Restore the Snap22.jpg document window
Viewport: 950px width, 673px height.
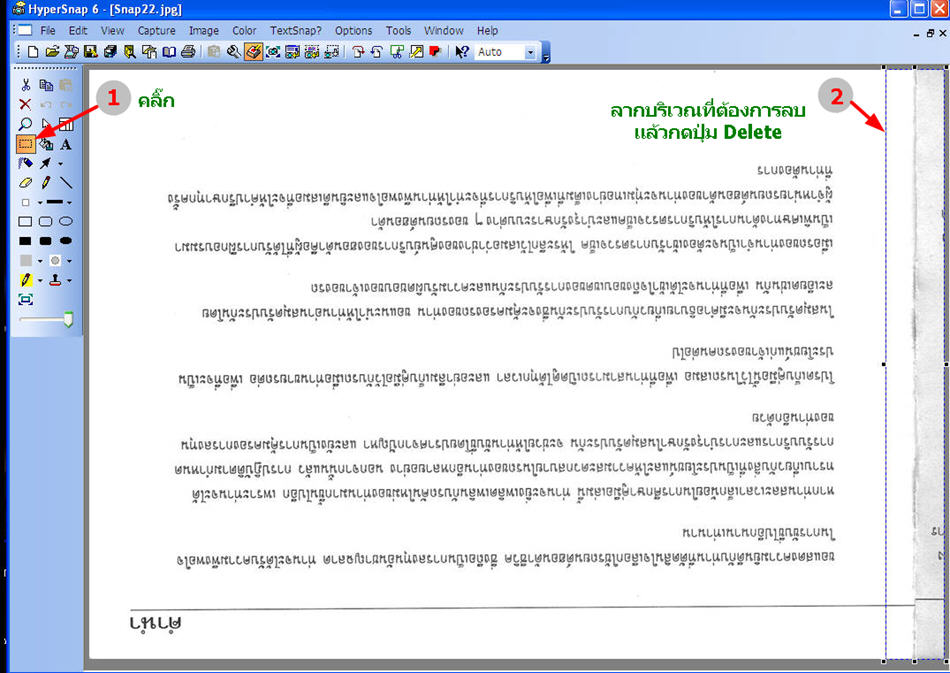[x=930, y=33]
